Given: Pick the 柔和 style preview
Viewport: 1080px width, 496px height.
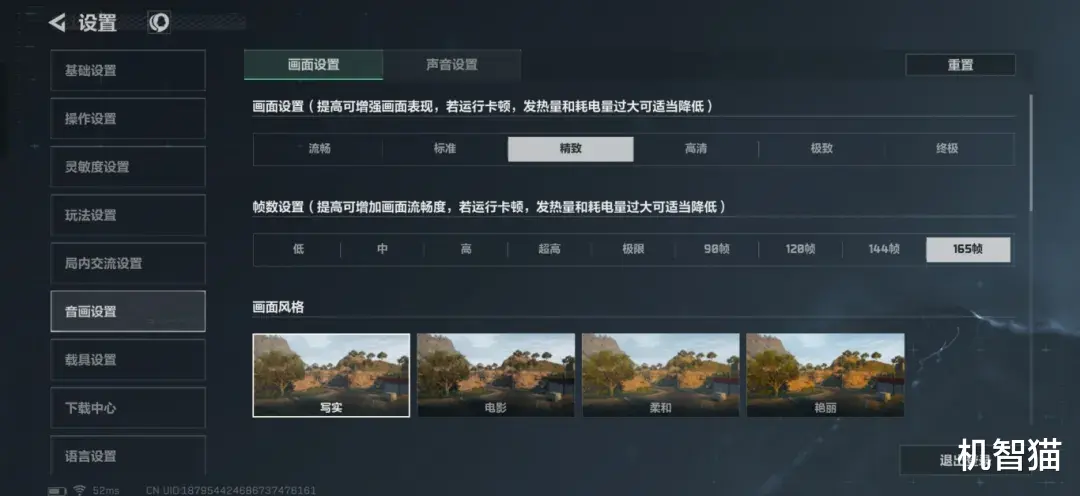Looking at the screenshot, I should (x=661, y=375).
